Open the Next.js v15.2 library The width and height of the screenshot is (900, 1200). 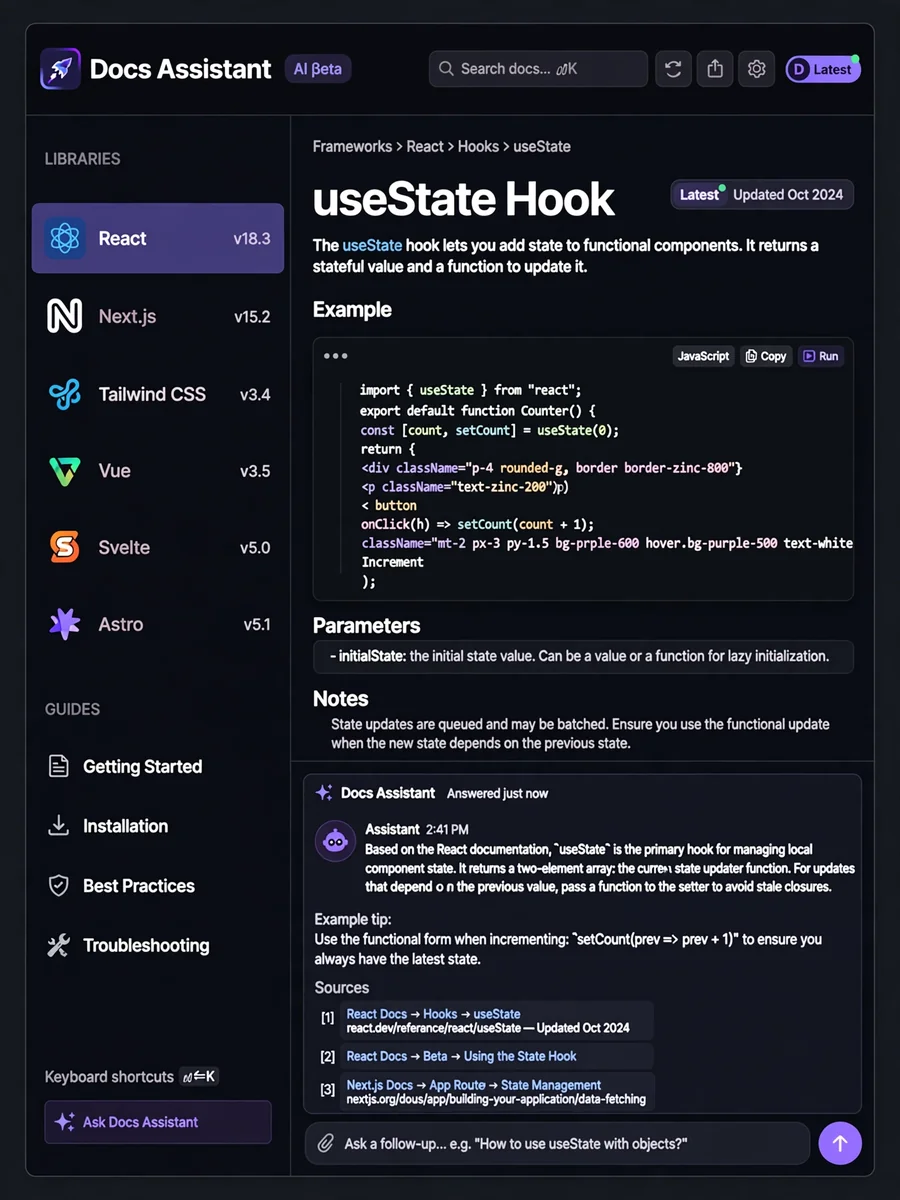[158, 316]
